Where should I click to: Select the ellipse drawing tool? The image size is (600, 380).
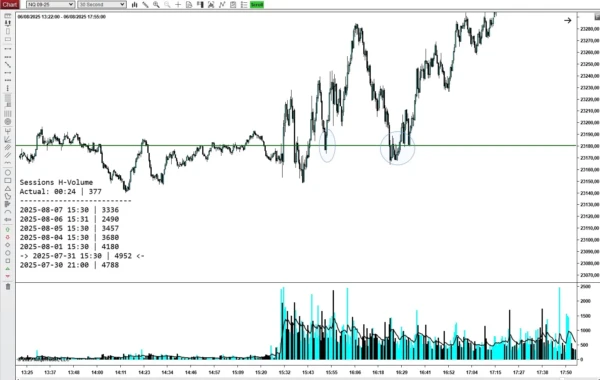tap(8, 173)
